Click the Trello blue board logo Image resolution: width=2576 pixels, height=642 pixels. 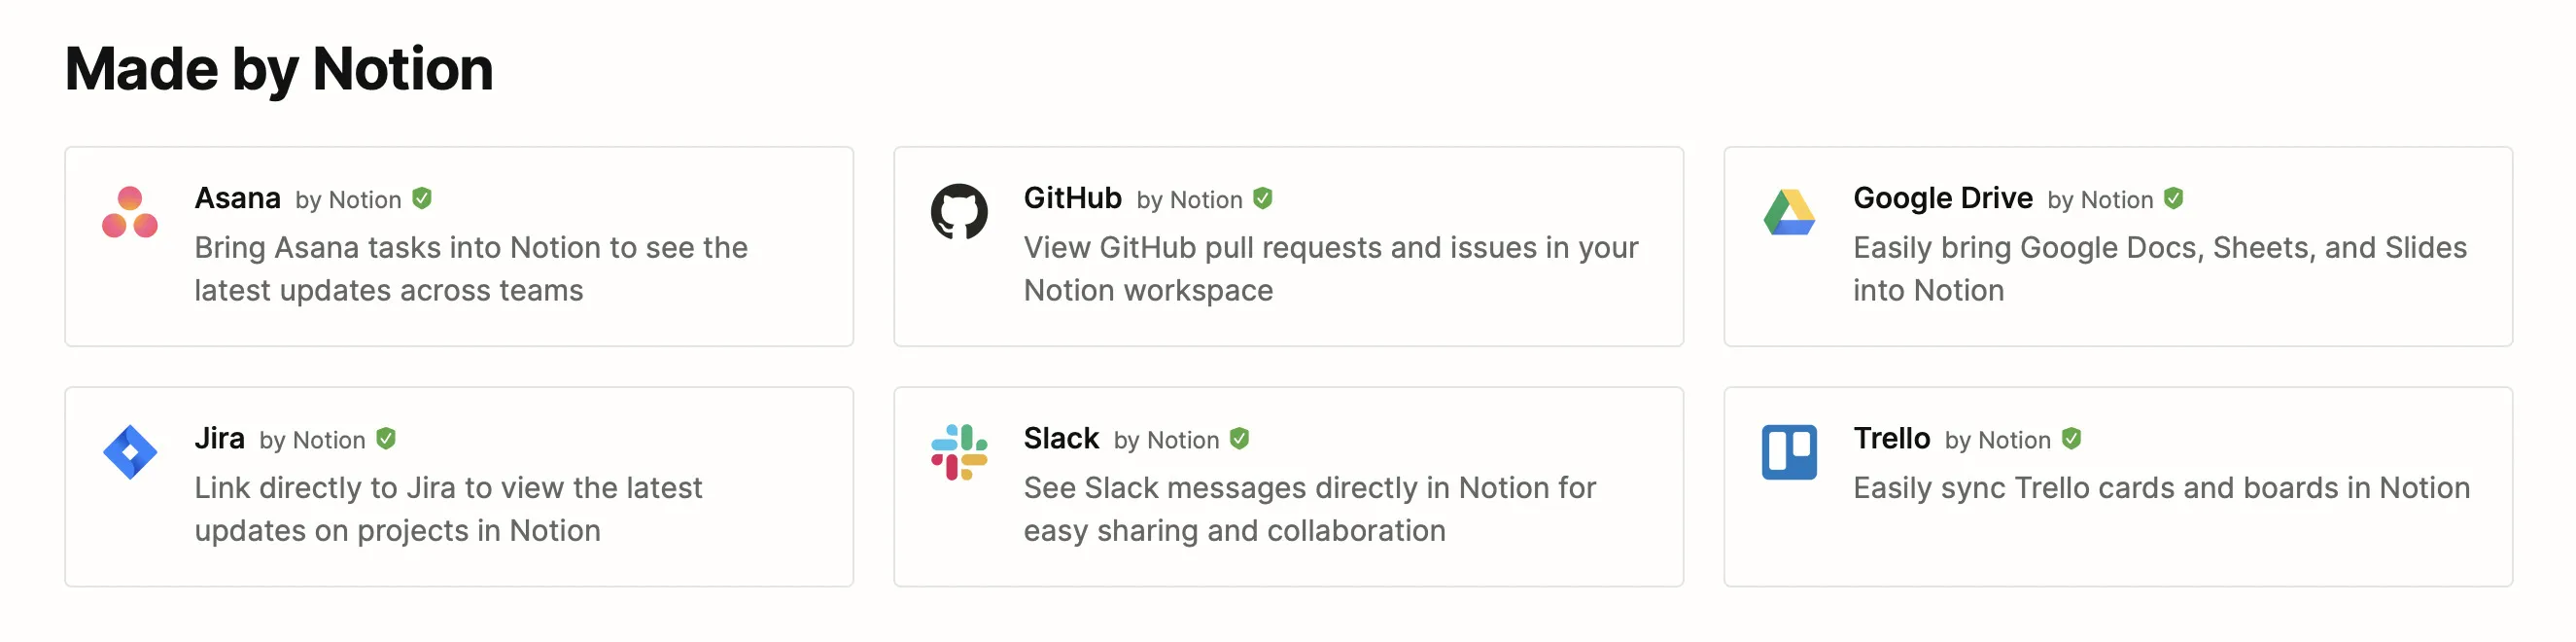coord(1789,452)
